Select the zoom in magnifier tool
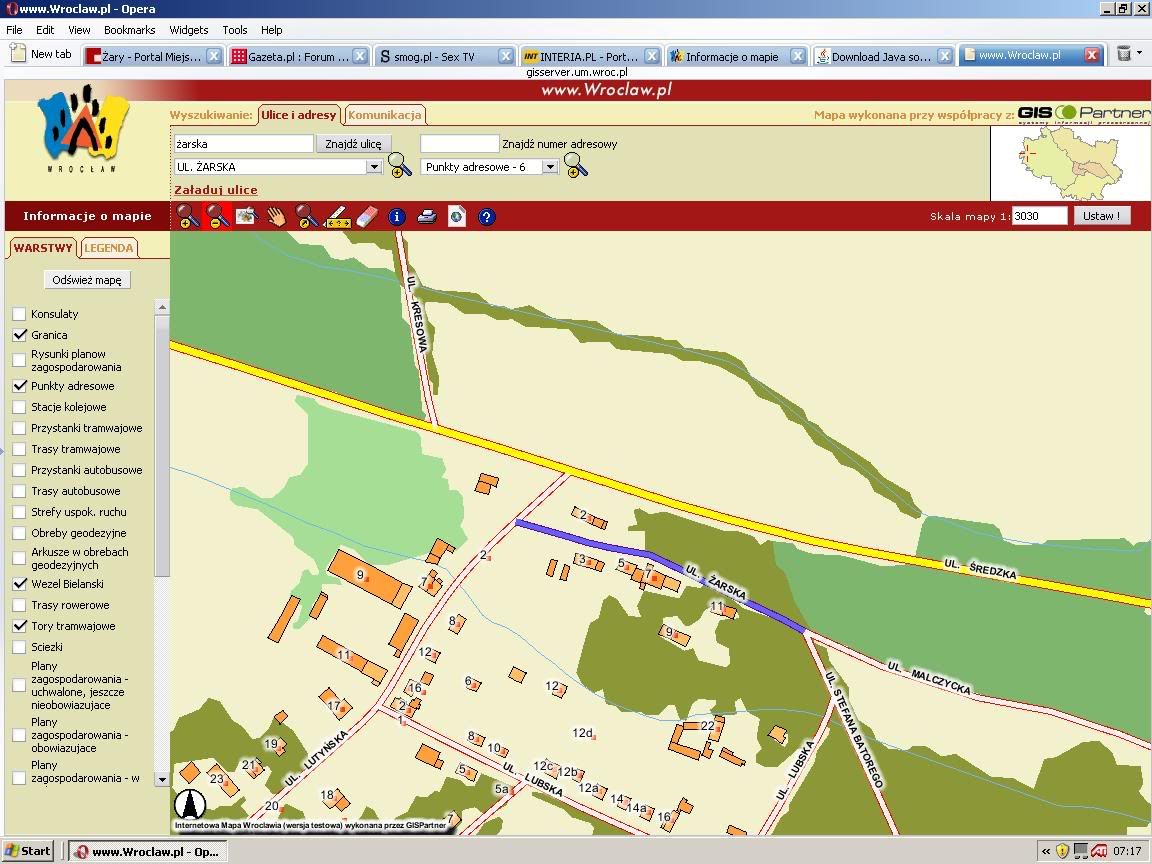Image resolution: width=1152 pixels, height=864 pixels. click(x=188, y=215)
